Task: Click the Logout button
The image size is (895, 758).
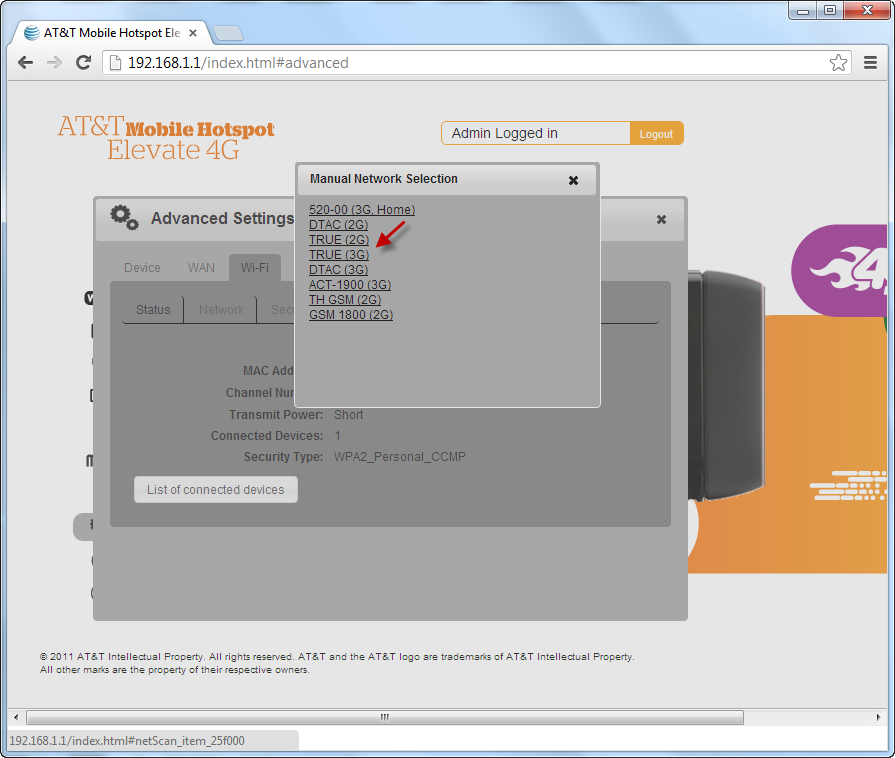Action: [x=656, y=134]
